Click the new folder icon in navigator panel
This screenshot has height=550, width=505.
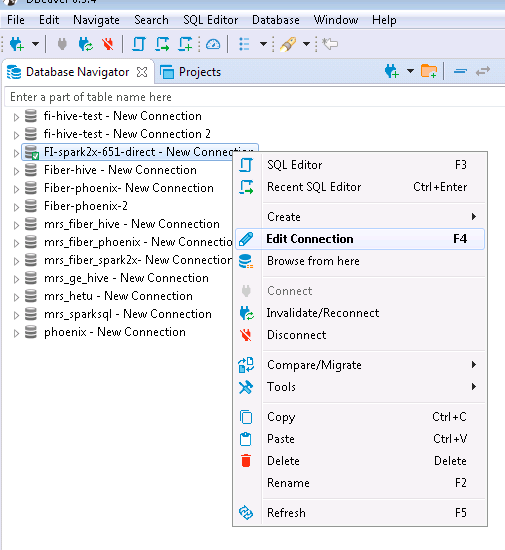pyautogui.click(x=429, y=71)
